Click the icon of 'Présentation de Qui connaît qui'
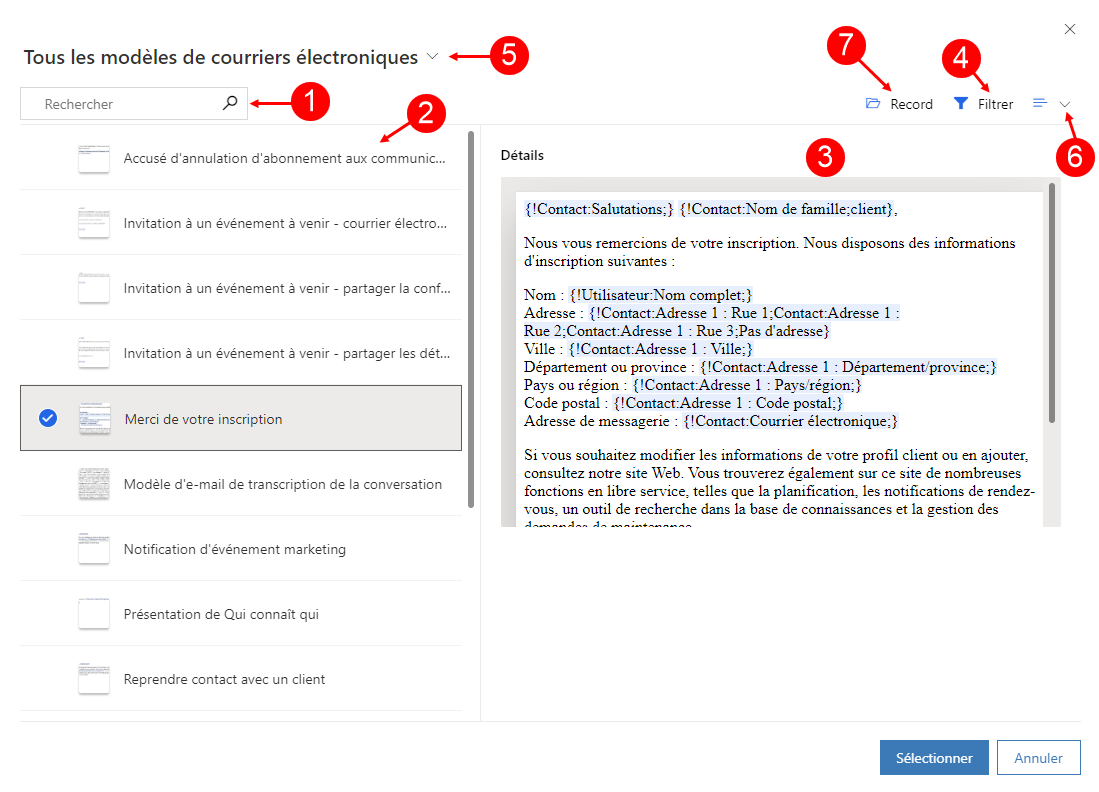1099x792 pixels. pyautogui.click(x=94, y=613)
